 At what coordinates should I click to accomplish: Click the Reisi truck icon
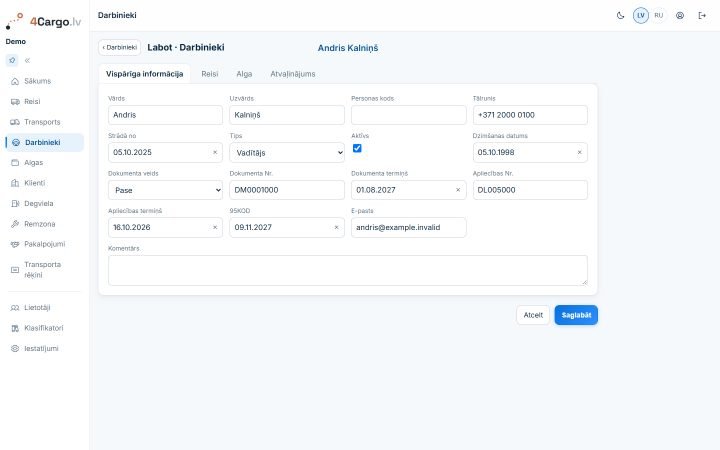pos(15,101)
